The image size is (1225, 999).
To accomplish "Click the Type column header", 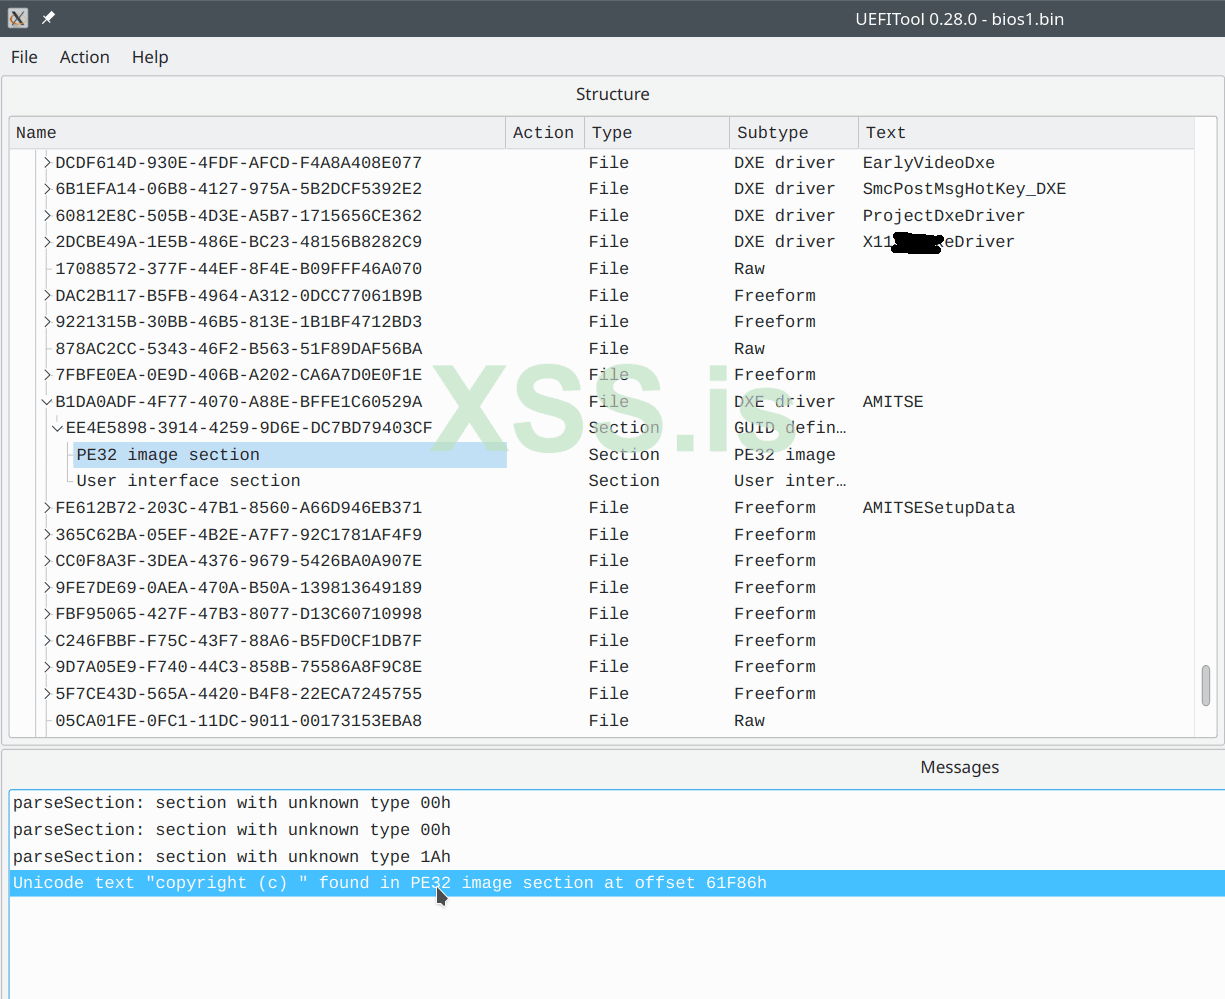I will click(656, 133).
